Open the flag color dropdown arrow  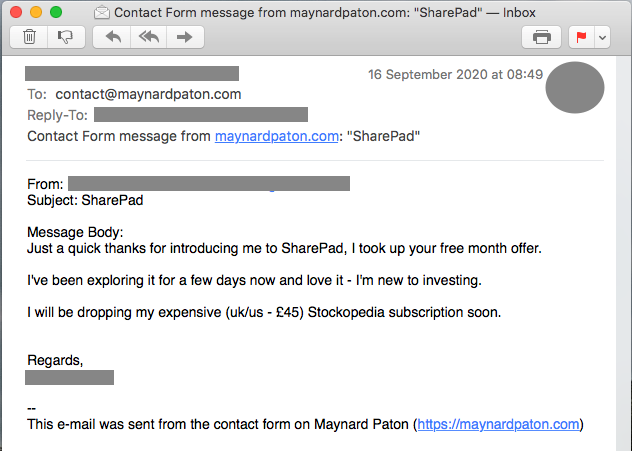pyautogui.click(x=602, y=37)
